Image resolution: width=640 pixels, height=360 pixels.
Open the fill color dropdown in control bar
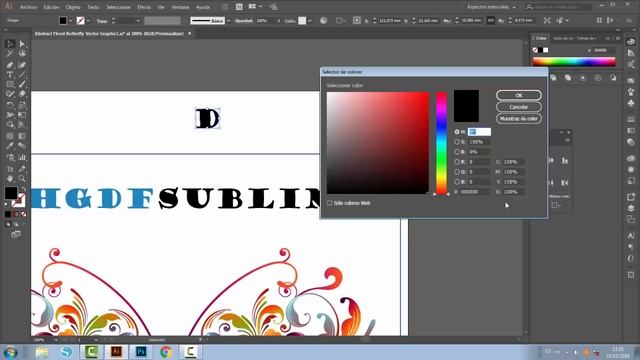pos(70,20)
